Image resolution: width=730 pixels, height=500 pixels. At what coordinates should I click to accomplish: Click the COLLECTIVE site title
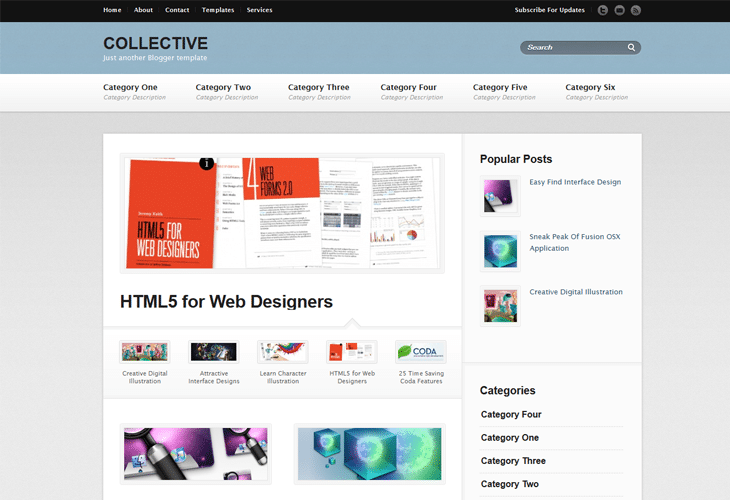point(155,43)
